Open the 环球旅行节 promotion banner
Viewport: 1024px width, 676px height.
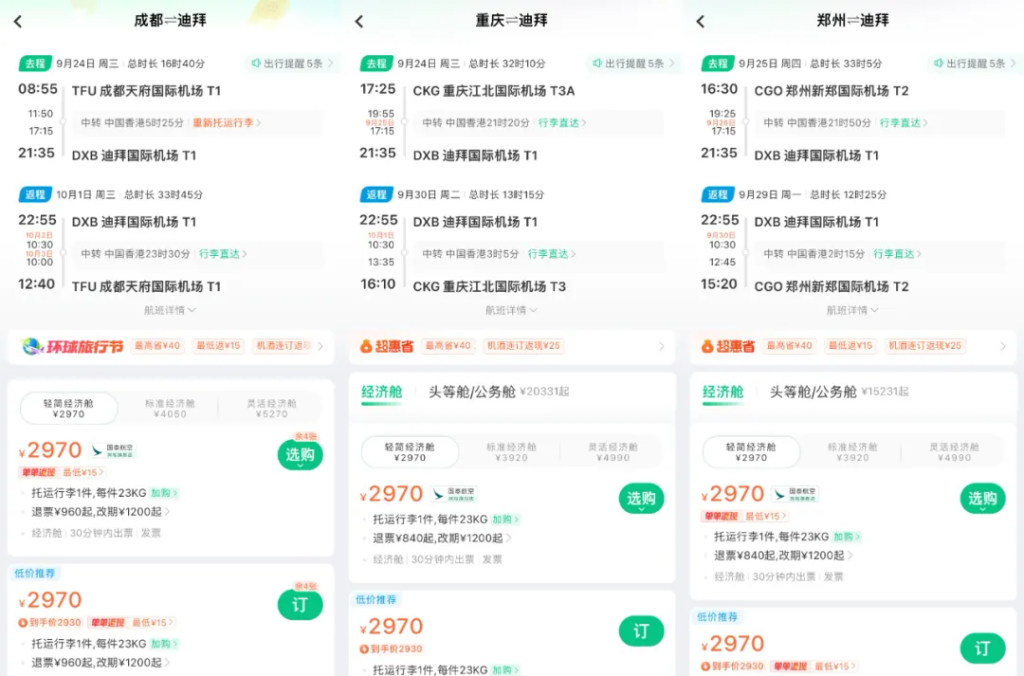[x=170, y=346]
